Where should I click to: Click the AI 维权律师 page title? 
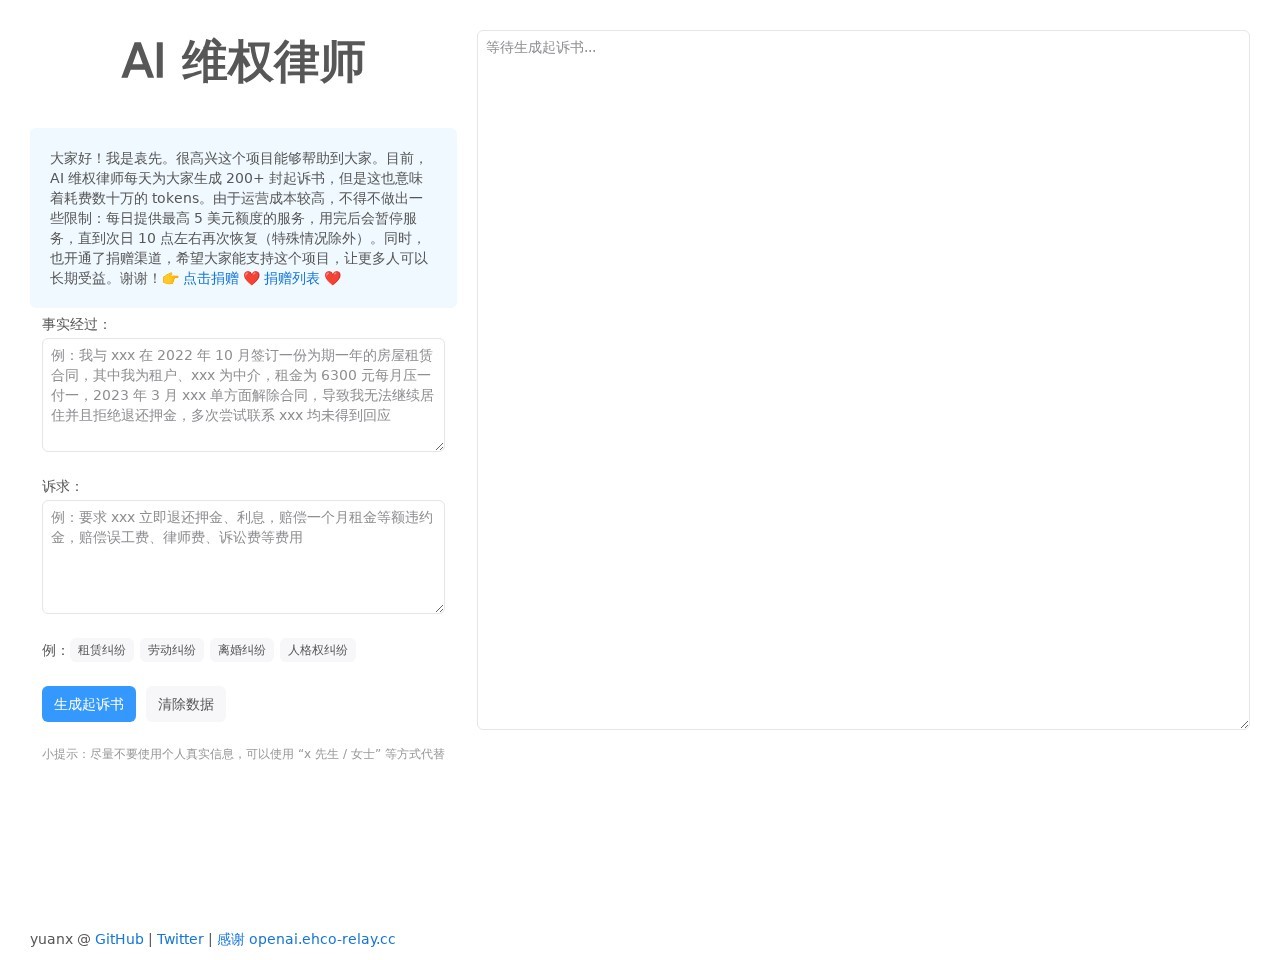tap(243, 61)
